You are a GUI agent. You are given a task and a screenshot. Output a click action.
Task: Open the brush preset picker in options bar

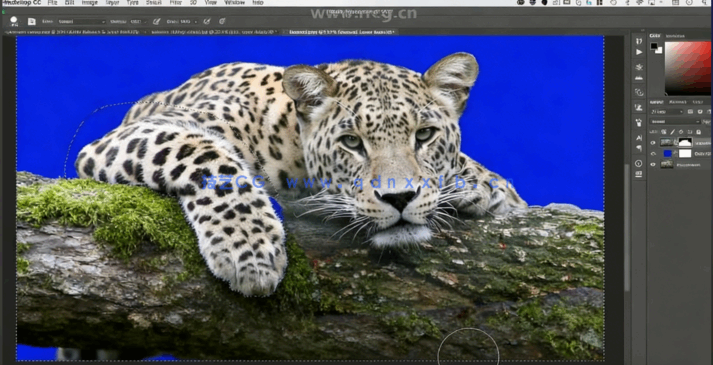[x=14, y=21]
